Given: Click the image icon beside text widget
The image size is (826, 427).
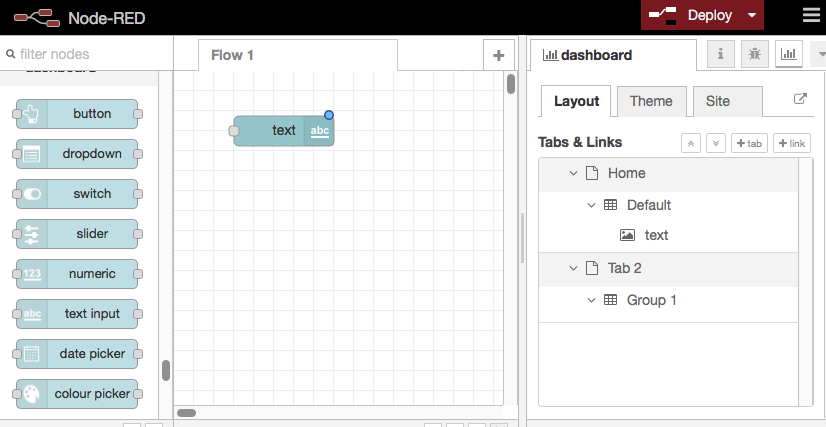Looking at the screenshot, I should click(x=627, y=235).
